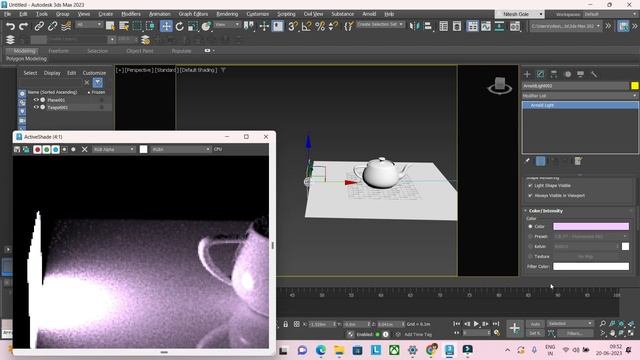Select the Kelvin radio button
The height and width of the screenshot is (360, 640).
530,246
